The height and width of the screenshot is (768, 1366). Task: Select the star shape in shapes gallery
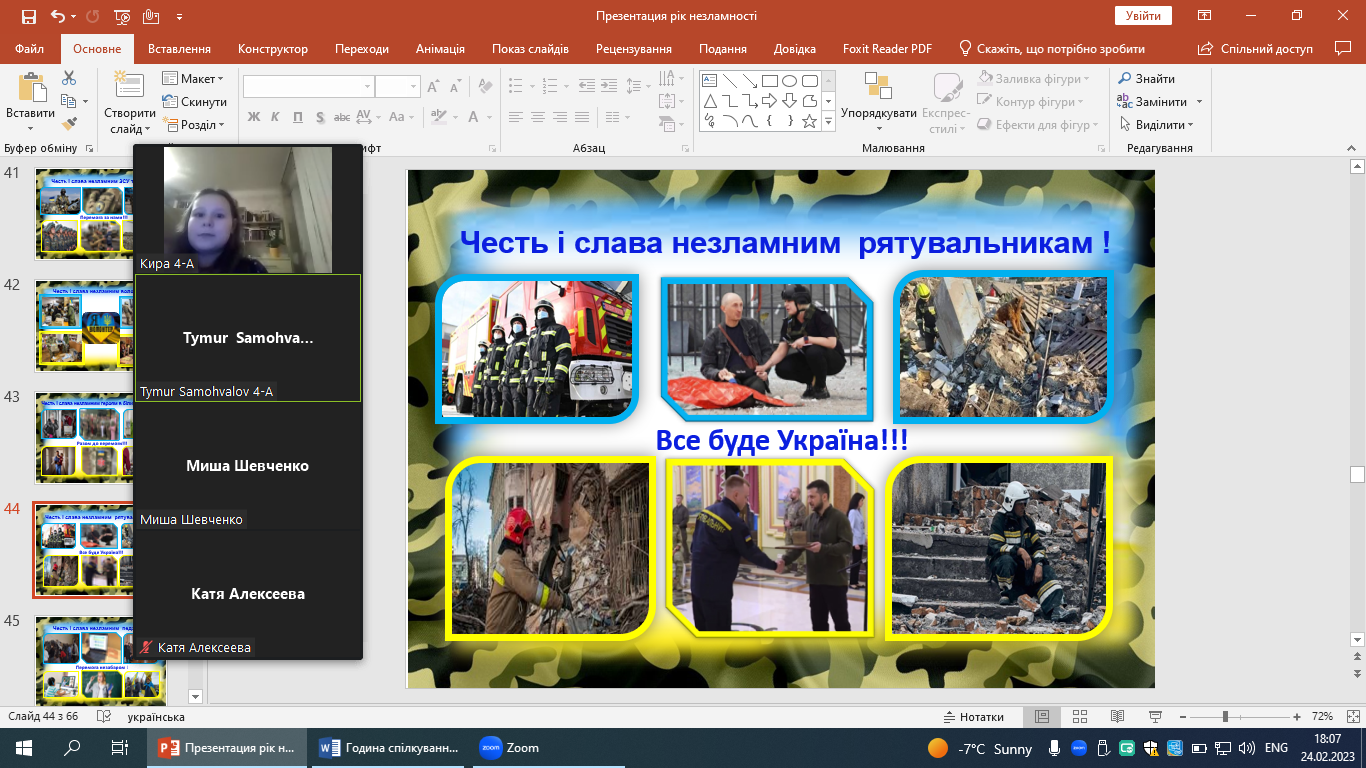(x=809, y=122)
